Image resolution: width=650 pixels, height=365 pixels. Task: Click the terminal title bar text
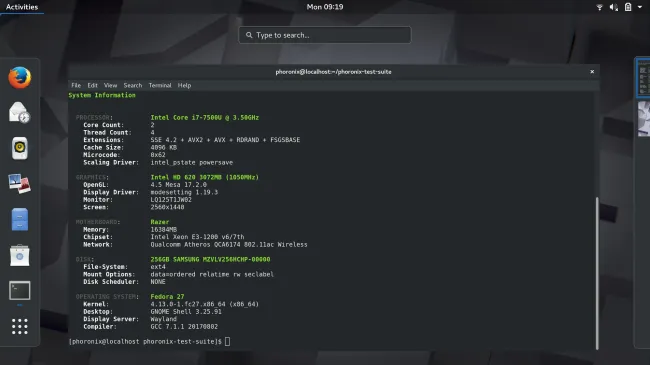point(333,72)
